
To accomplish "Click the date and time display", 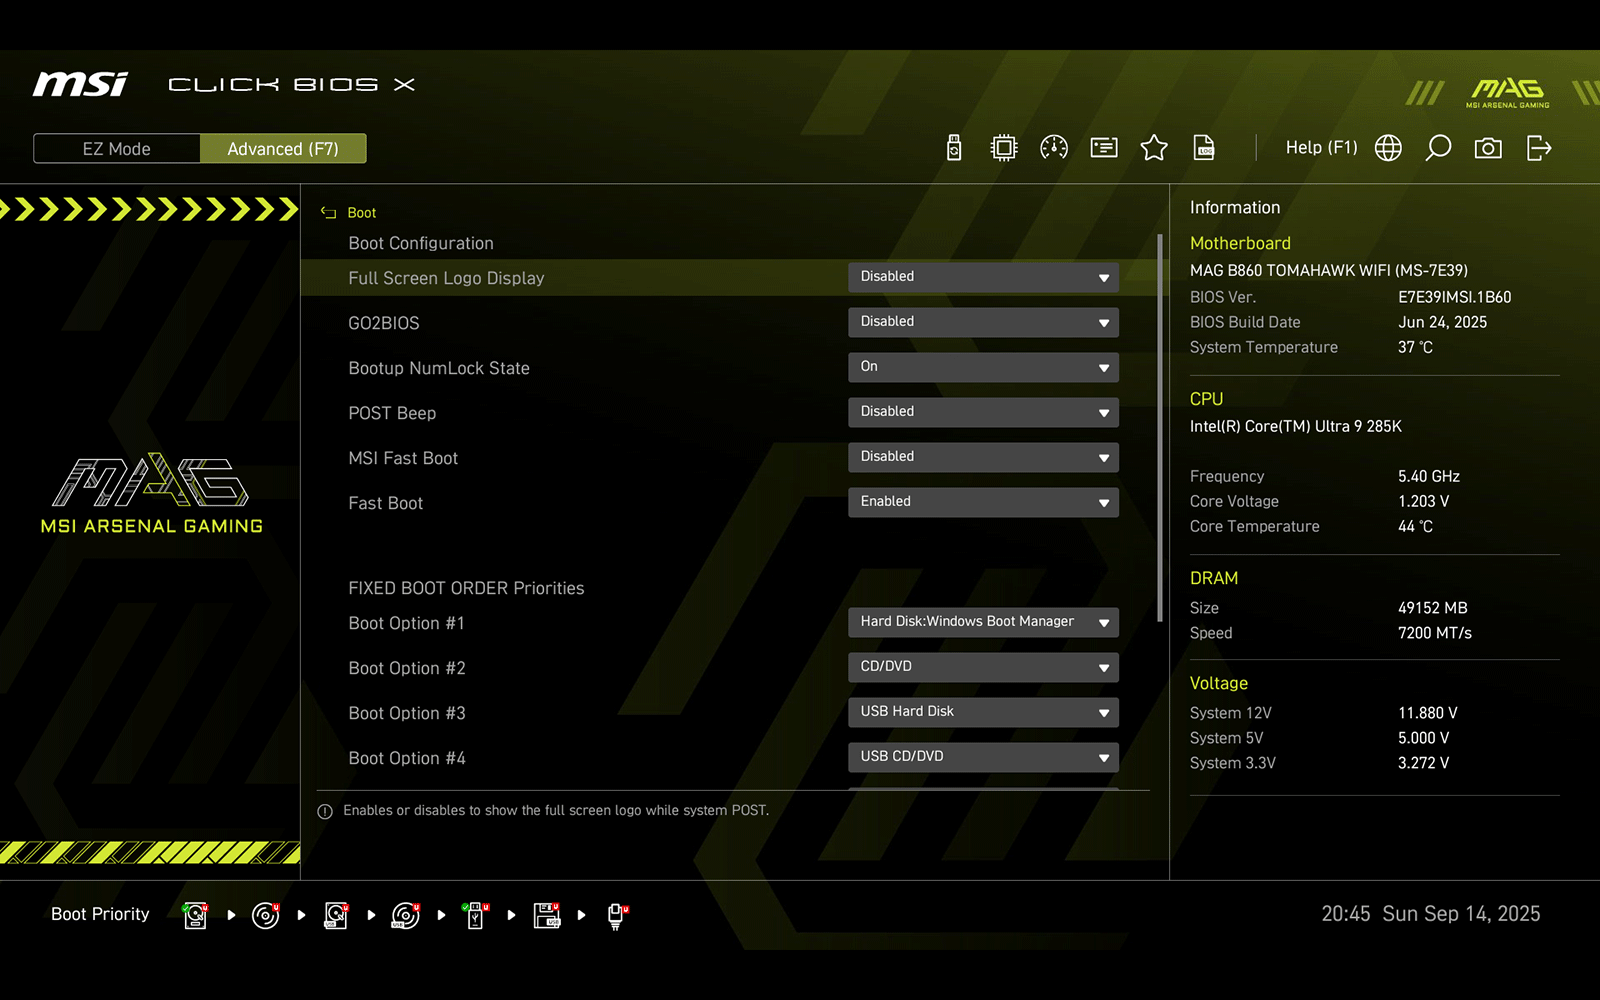I will click(x=1431, y=914).
